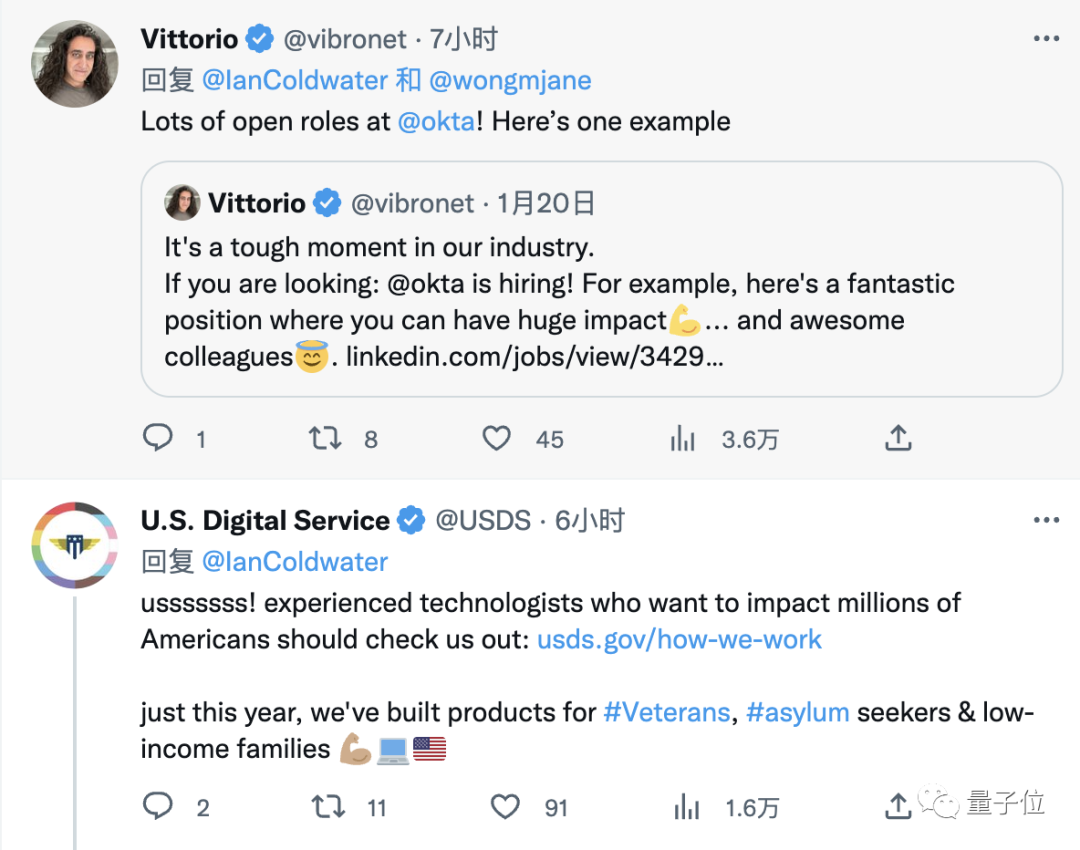Reply to Vittorio's Okta tweet
The image size is (1080, 850).
pyautogui.click(x=158, y=438)
